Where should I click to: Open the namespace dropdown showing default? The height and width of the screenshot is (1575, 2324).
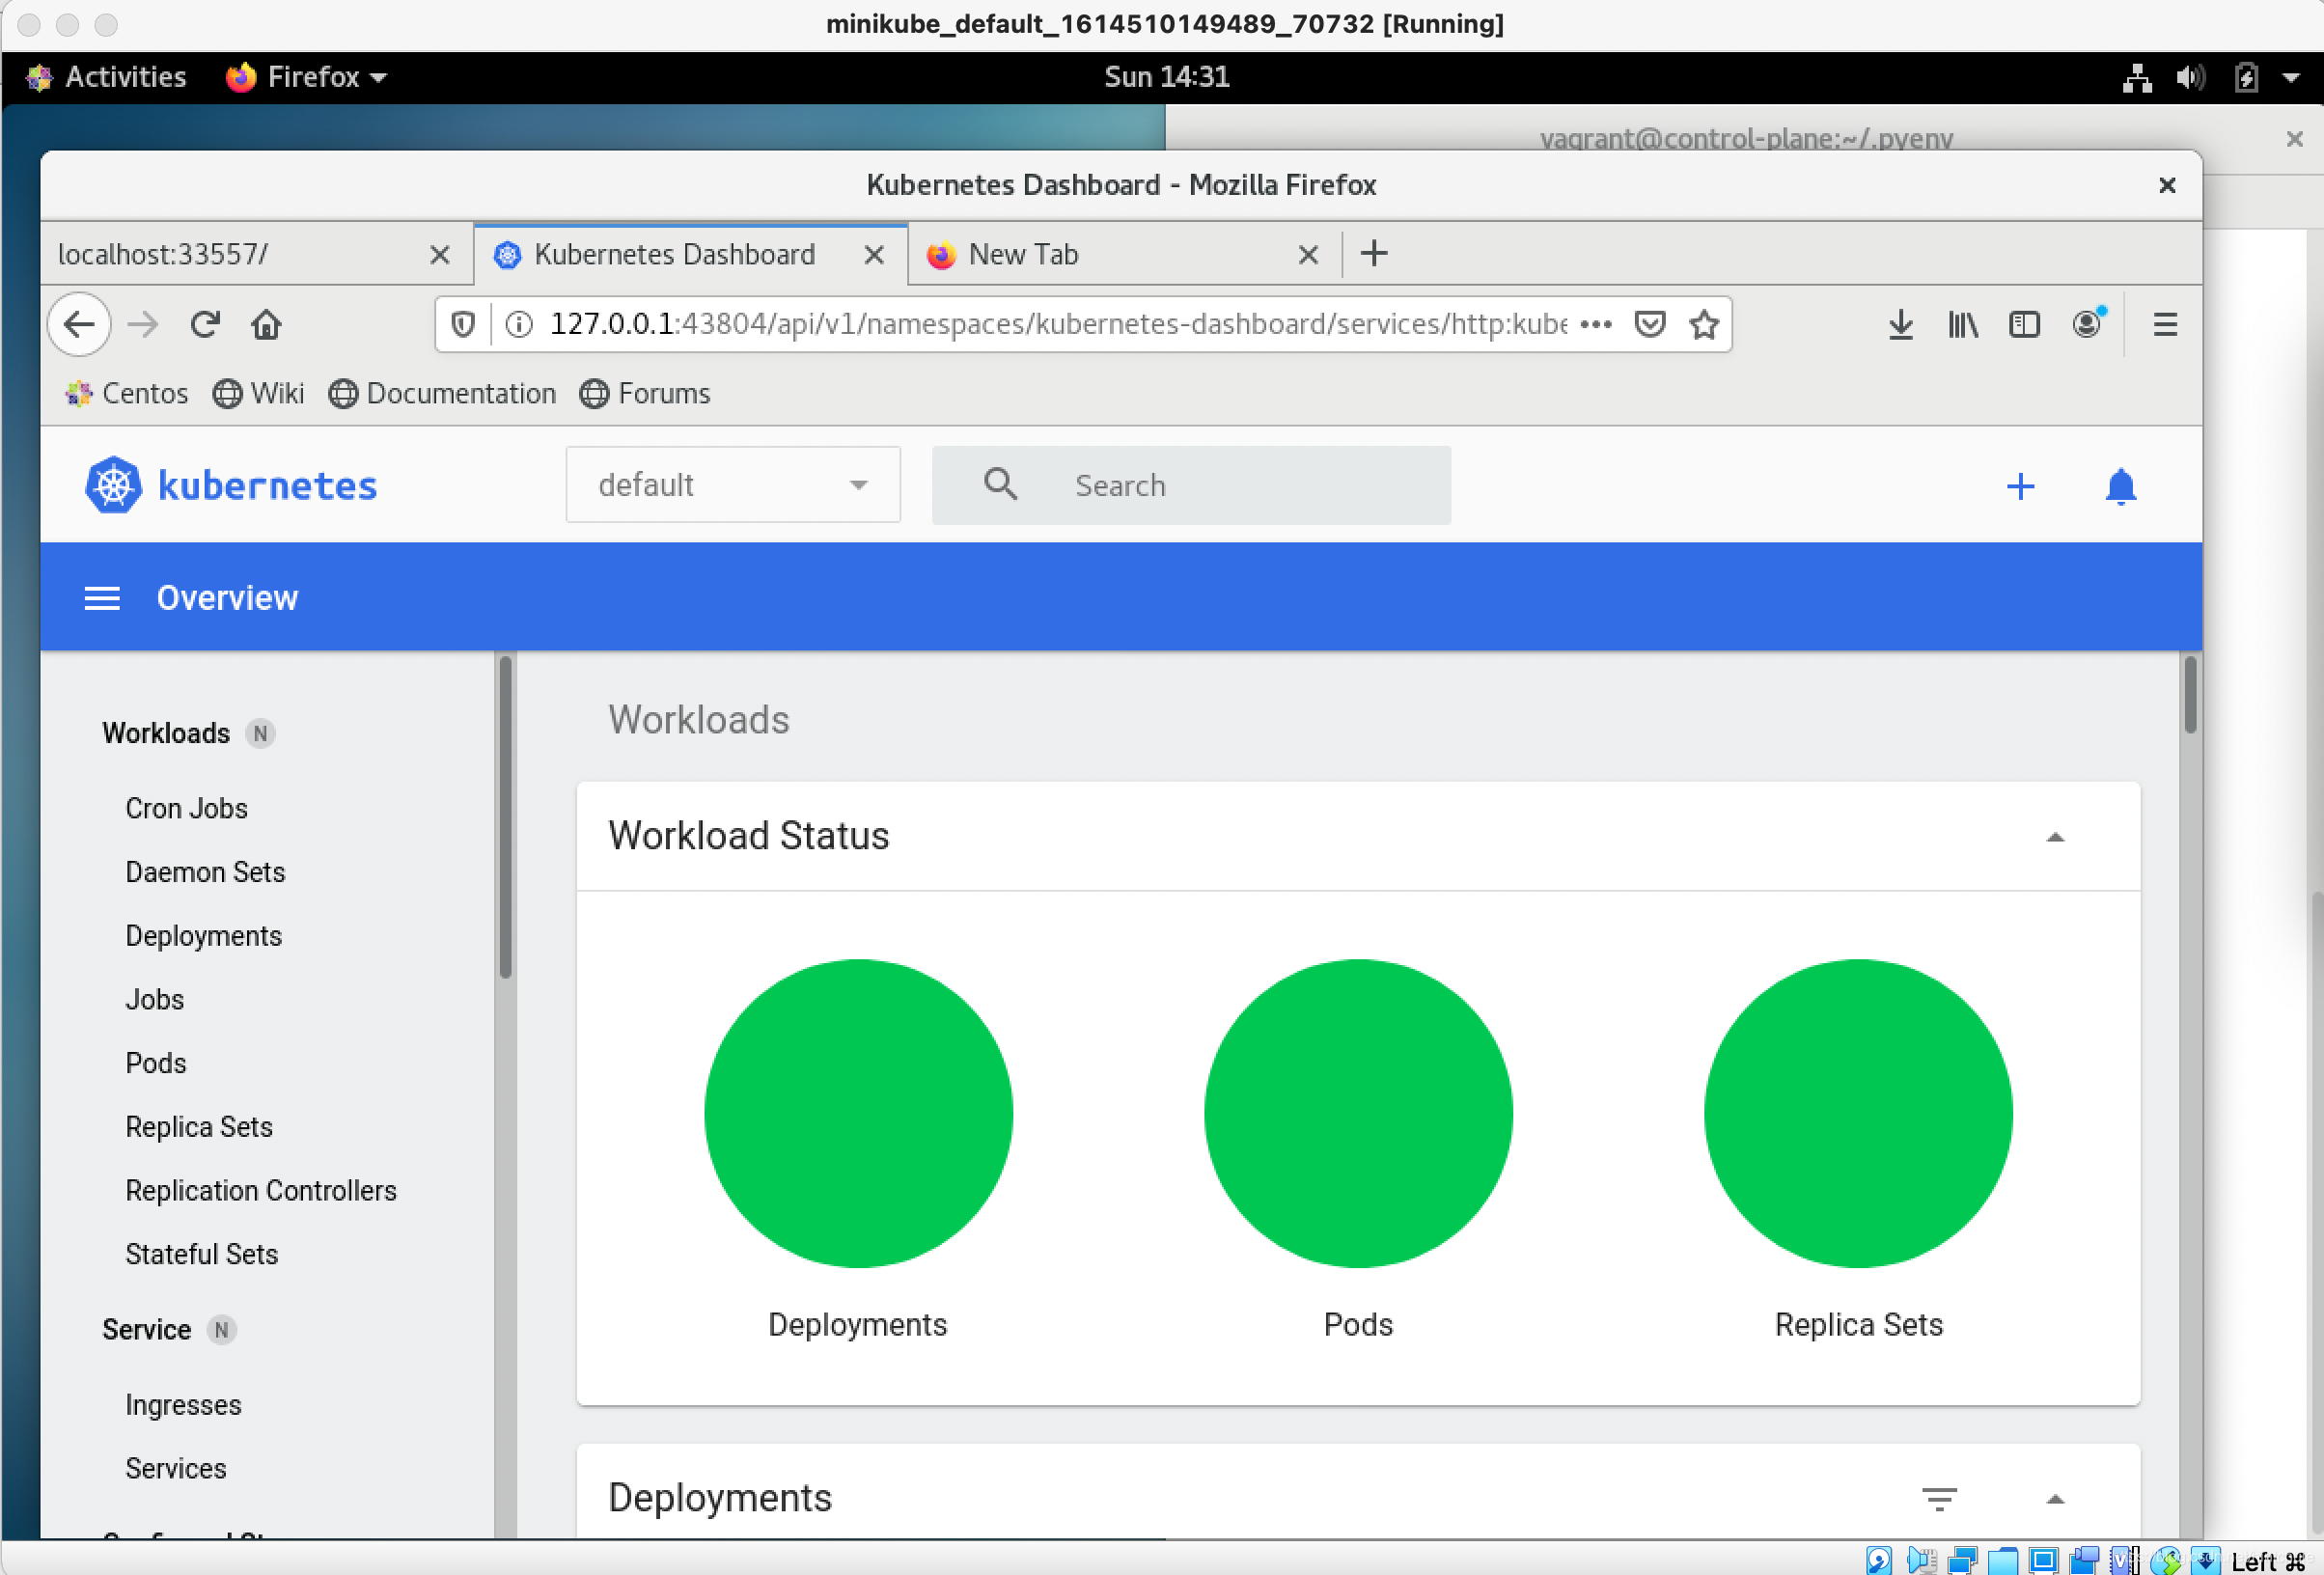pos(733,485)
